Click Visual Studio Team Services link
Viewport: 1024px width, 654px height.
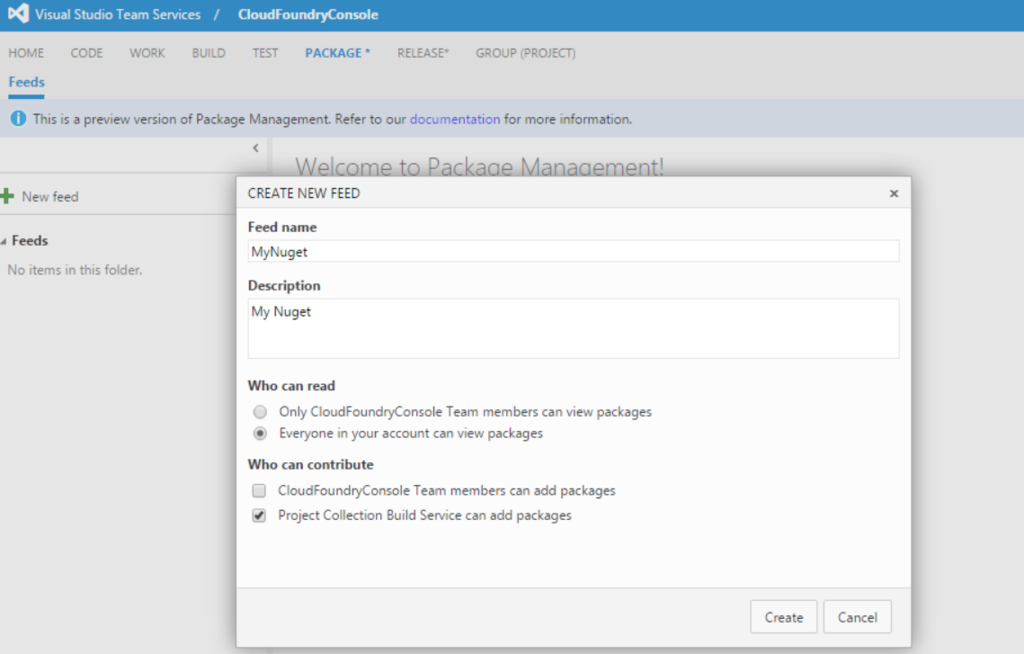[118, 14]
